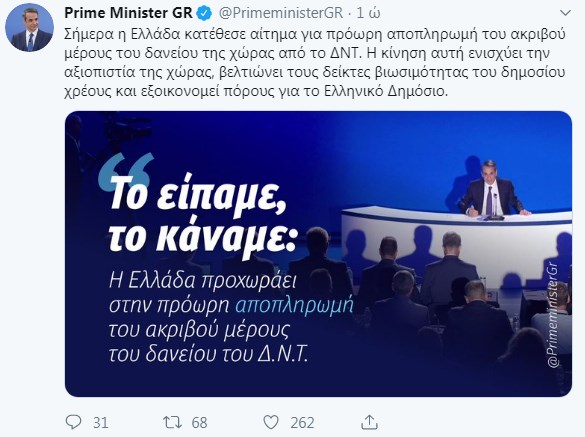This screenshot has height=437, width=585.
Task: Click the speaker seated at the podium
Action: (493, 190)
